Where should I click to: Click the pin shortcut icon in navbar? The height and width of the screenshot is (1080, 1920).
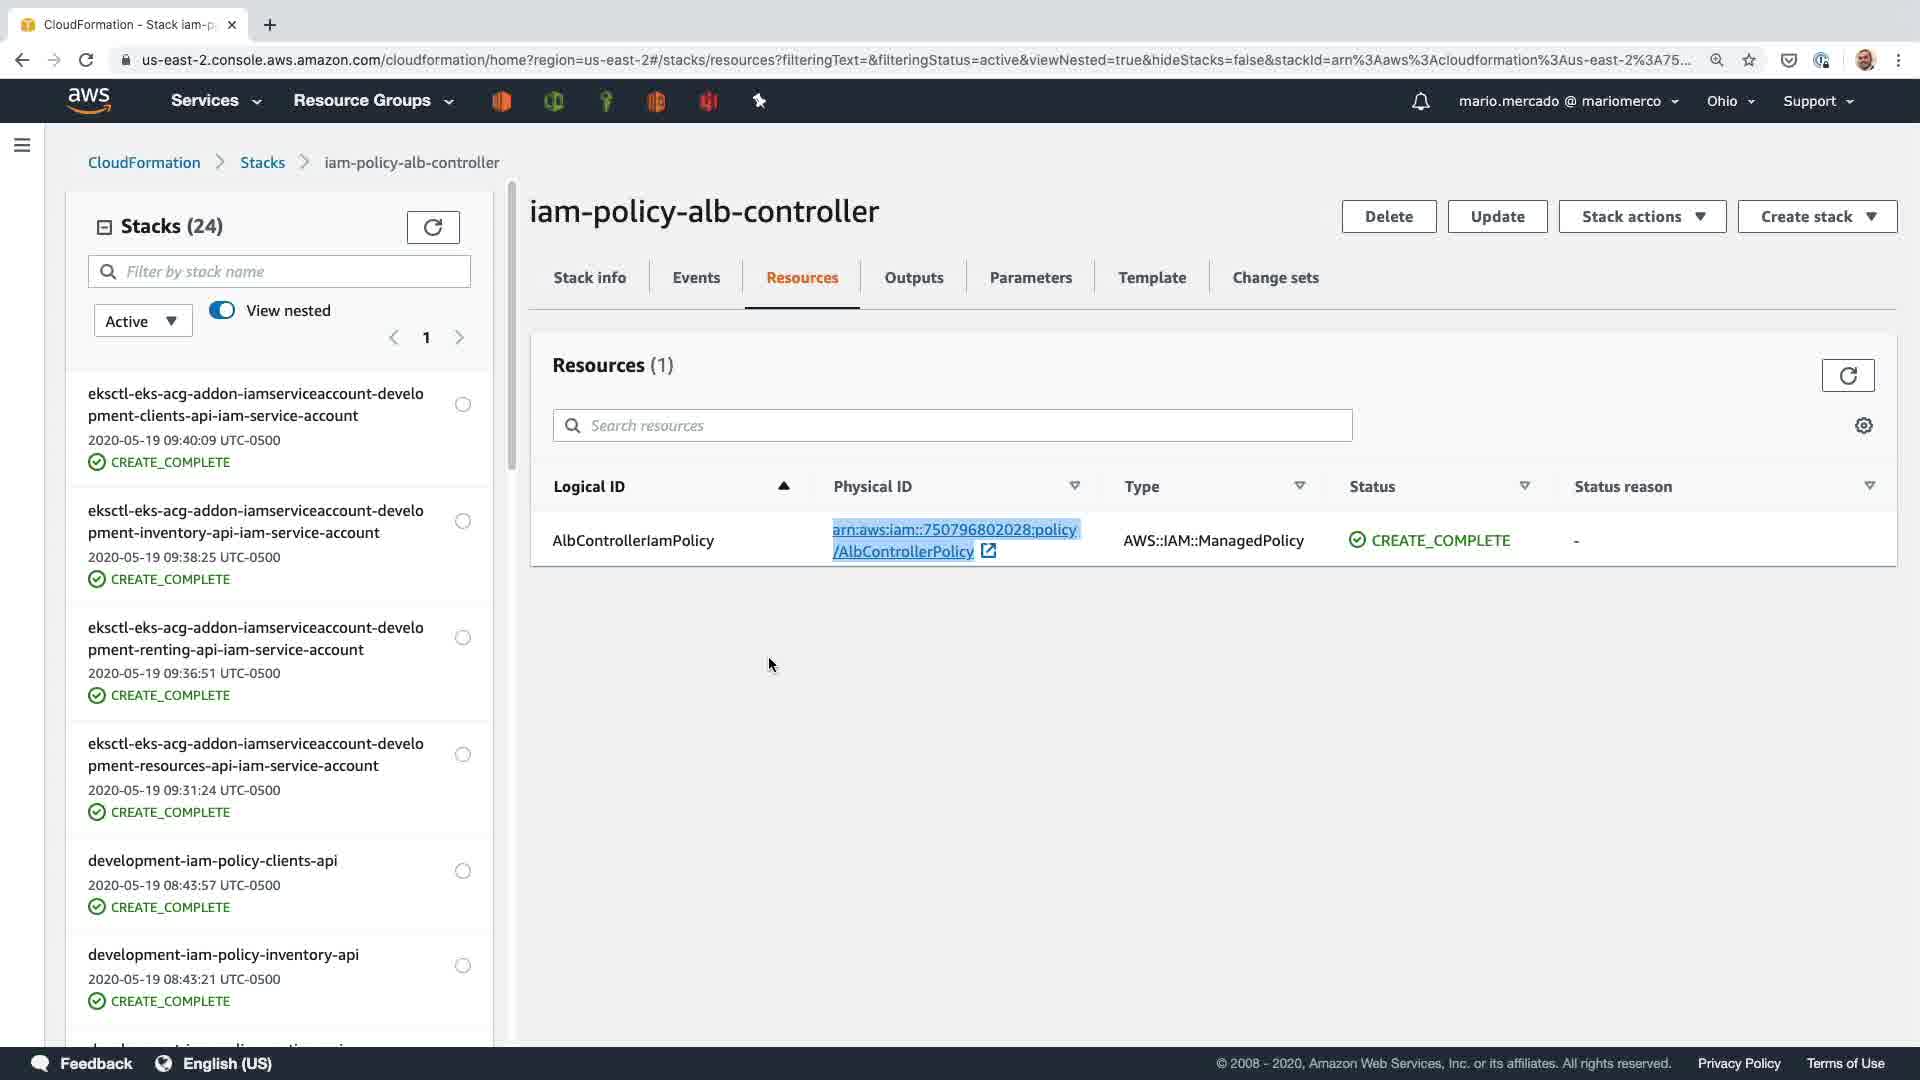coord(759,101)
